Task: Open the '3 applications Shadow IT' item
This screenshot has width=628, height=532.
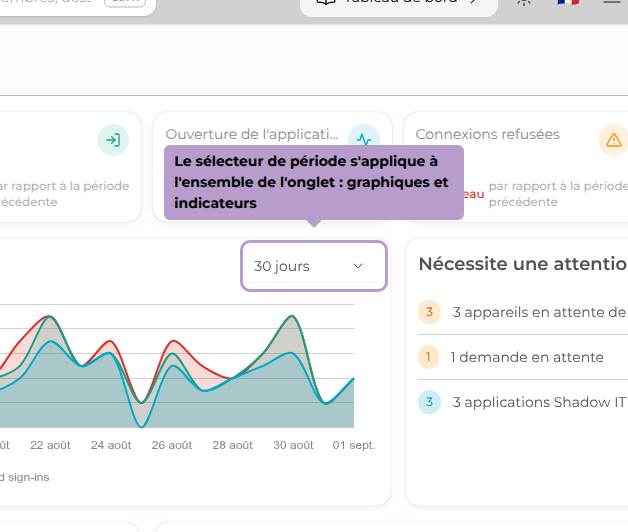Action: [523, 402]
